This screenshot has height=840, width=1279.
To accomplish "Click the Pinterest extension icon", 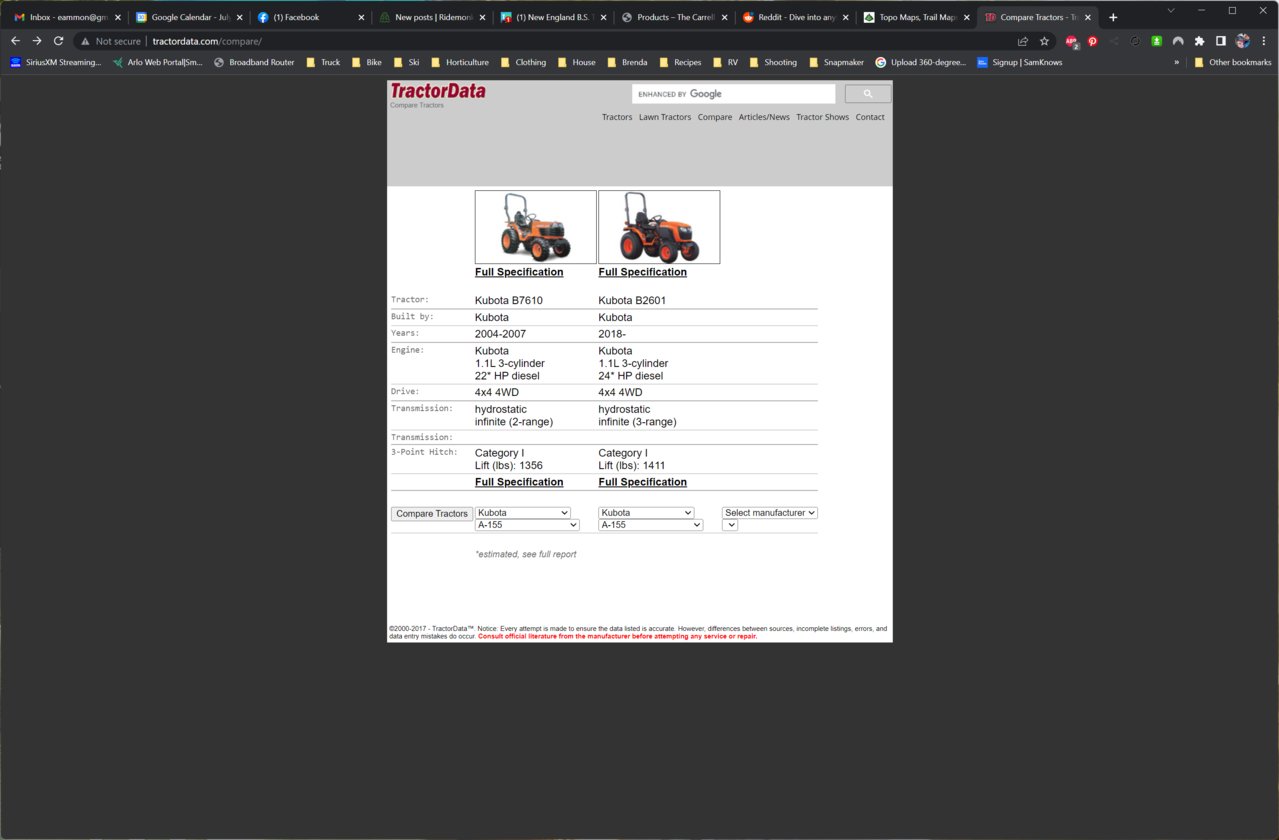I will pos(1092,41).
